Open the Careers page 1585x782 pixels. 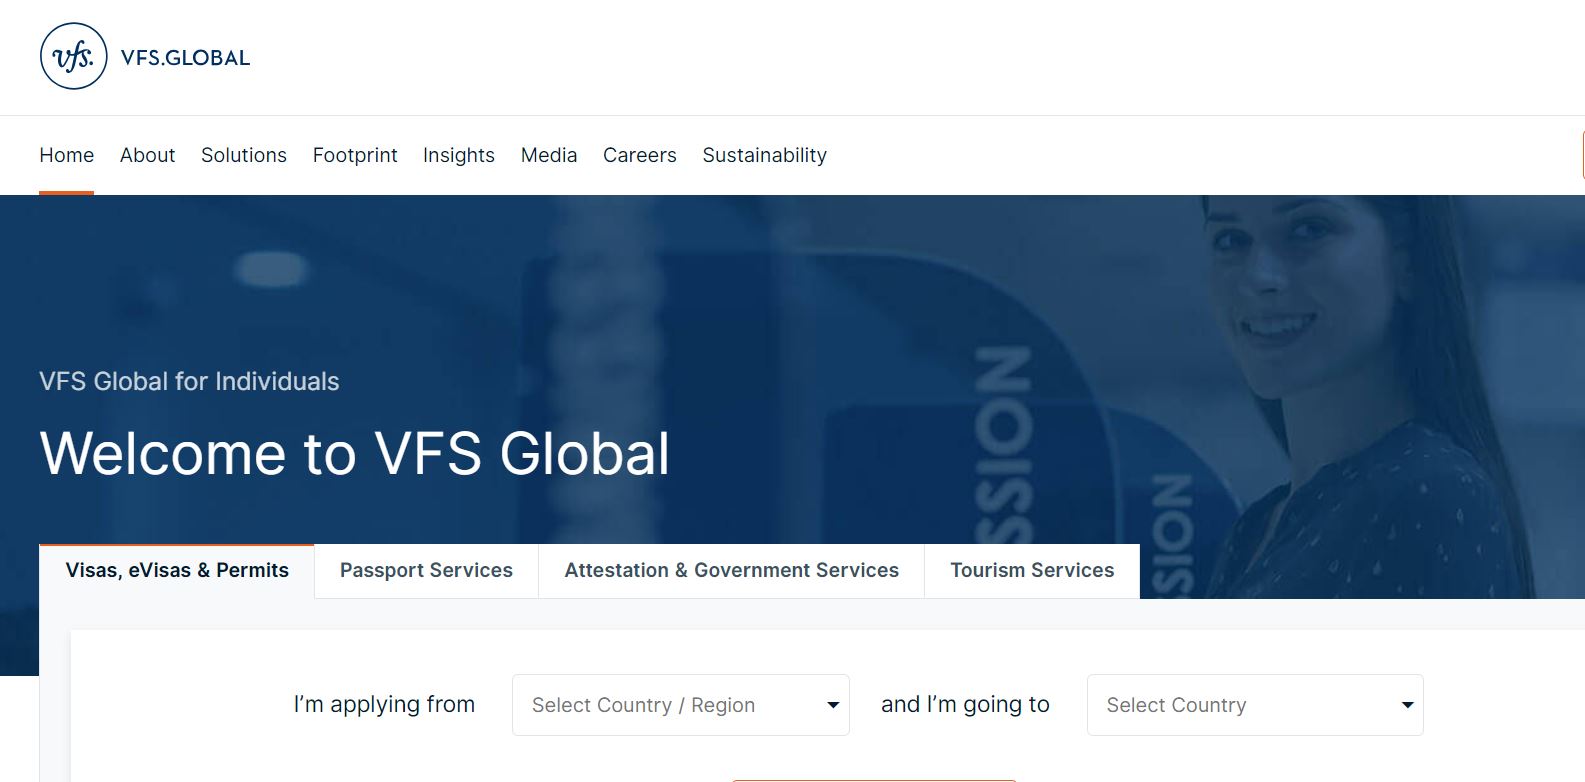tap(640, 155)
